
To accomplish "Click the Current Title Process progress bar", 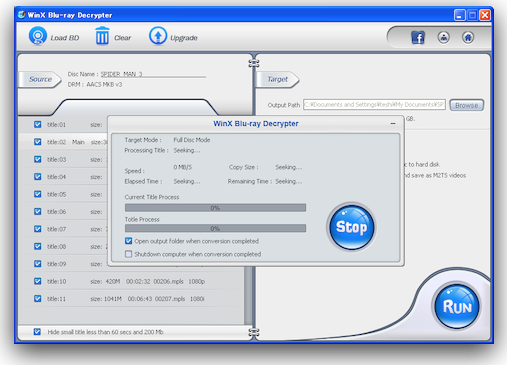I will coord(215,208).
